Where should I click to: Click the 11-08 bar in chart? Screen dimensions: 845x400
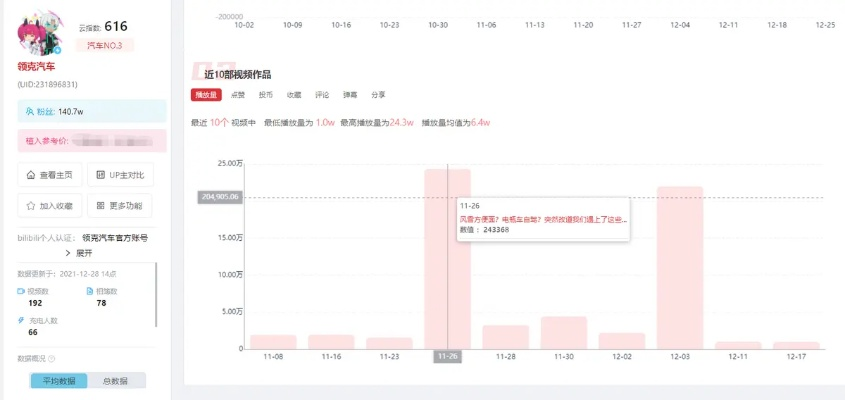click(x=273, y=342)
